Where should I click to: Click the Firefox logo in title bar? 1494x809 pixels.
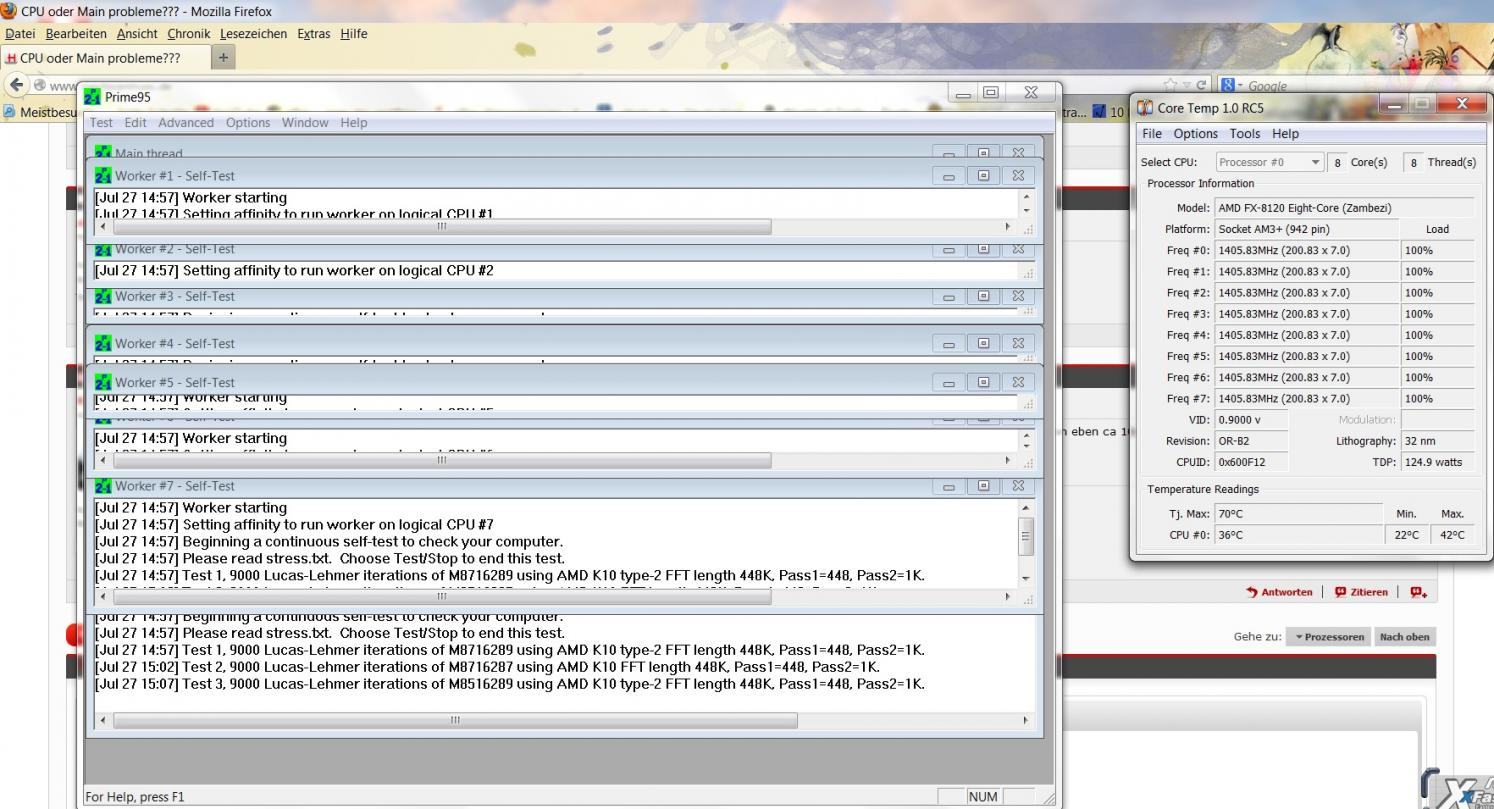click(9, 11)
